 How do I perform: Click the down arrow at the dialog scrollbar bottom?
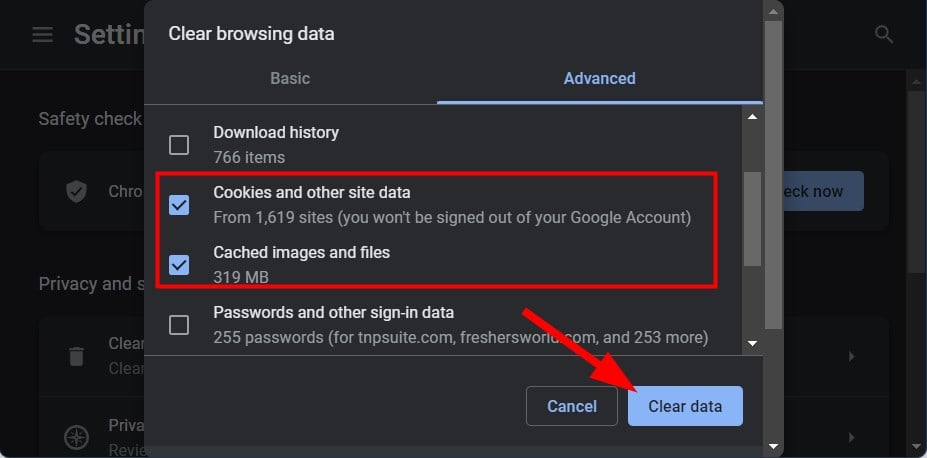pyautogui.click(x=773, y=446)
